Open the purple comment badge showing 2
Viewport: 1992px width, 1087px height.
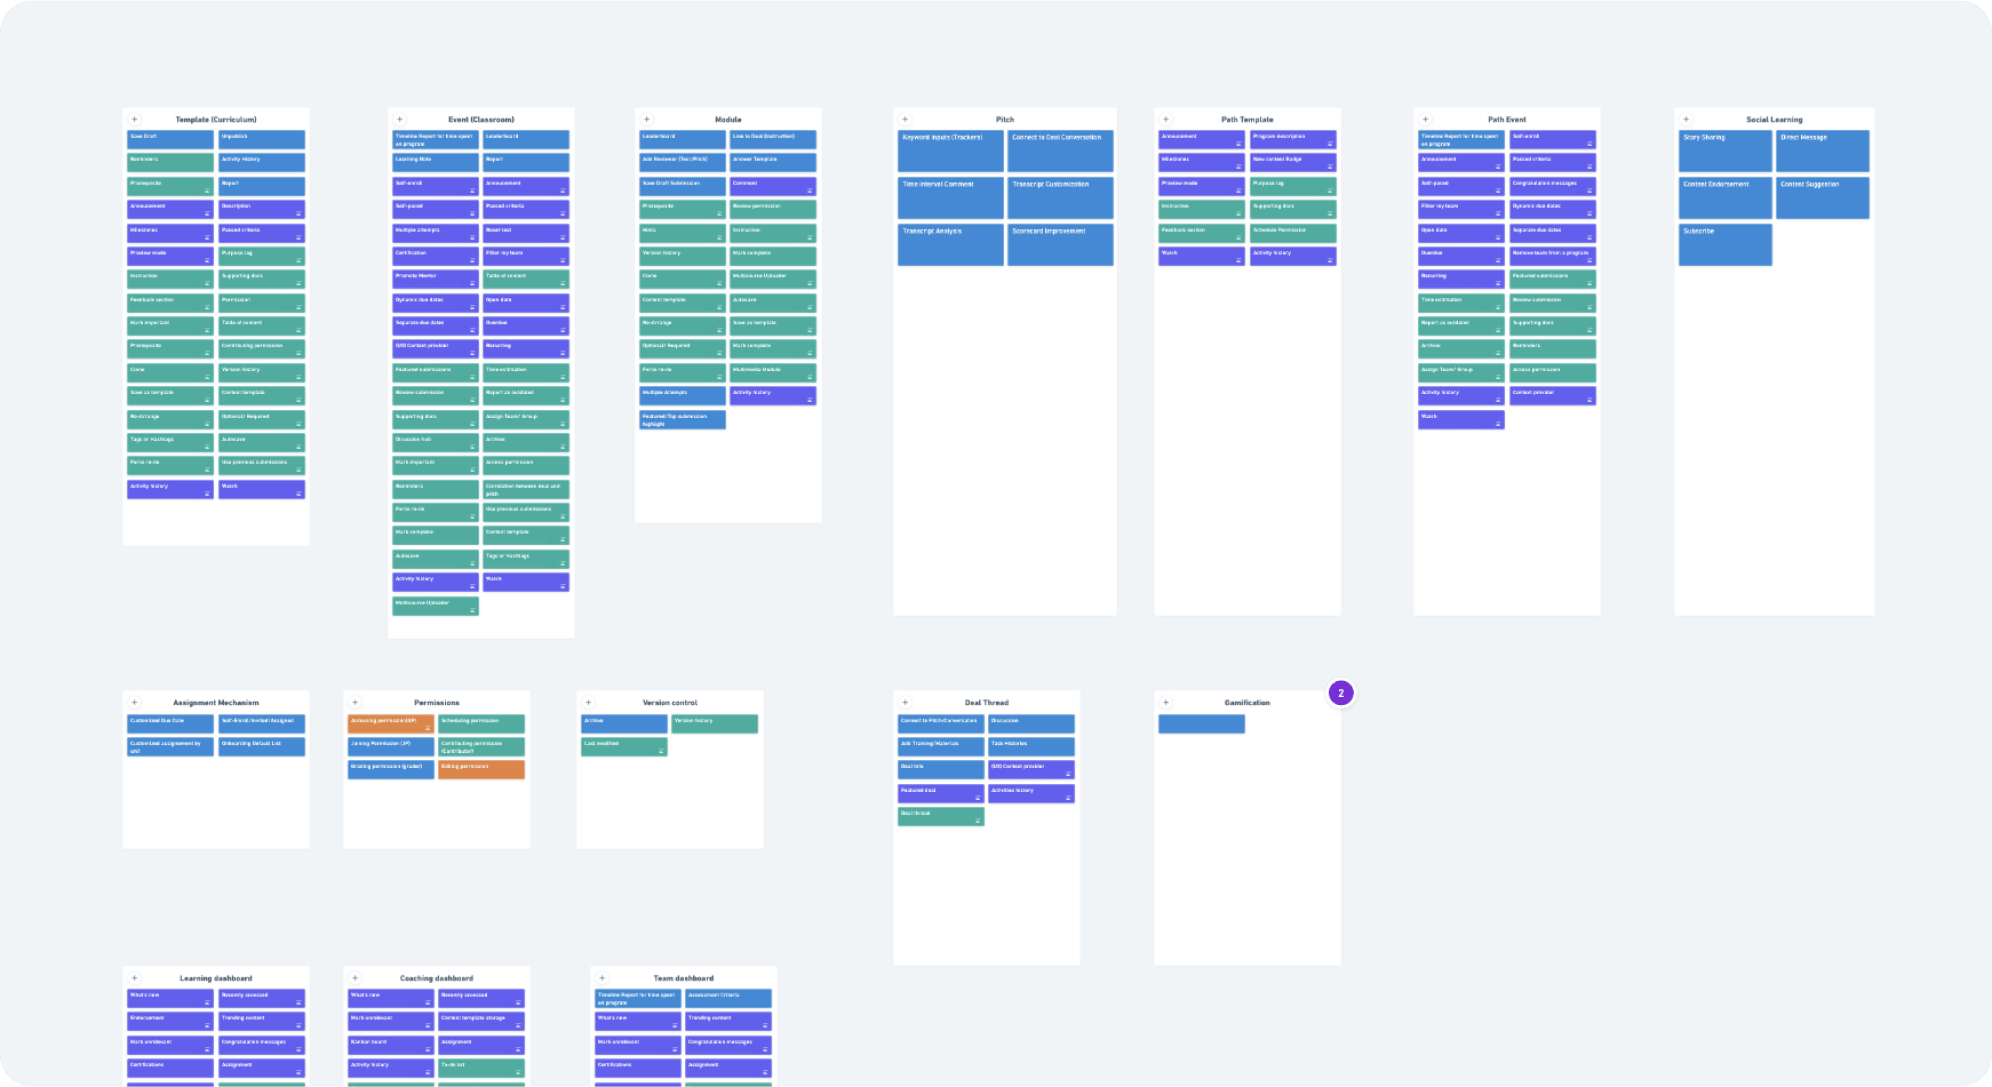1341,693
